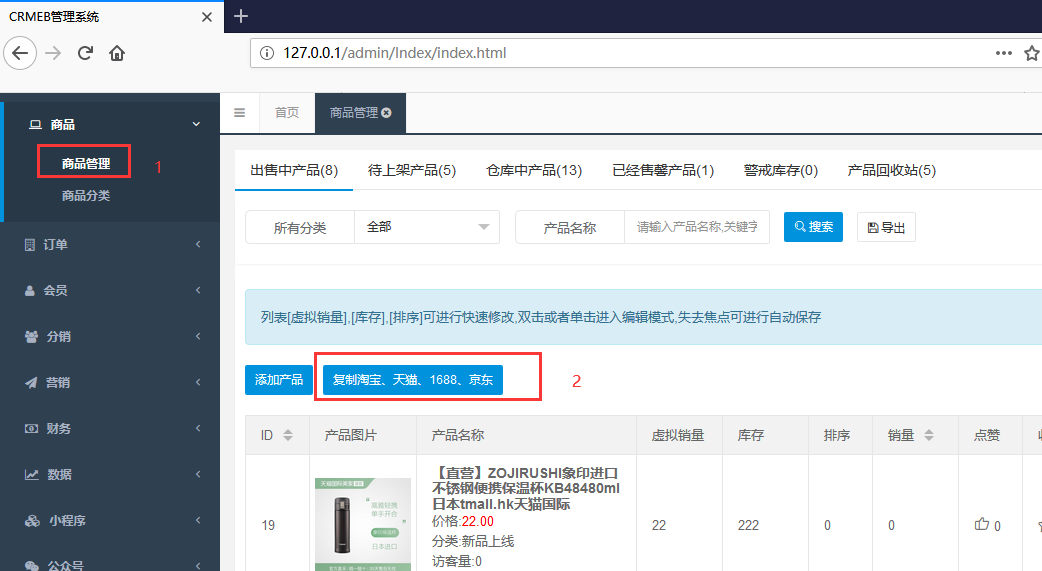Select the 已经售罄产品(1) tab
The width and height of the screenshot is (1042, 571).
(x=663, y=170)
